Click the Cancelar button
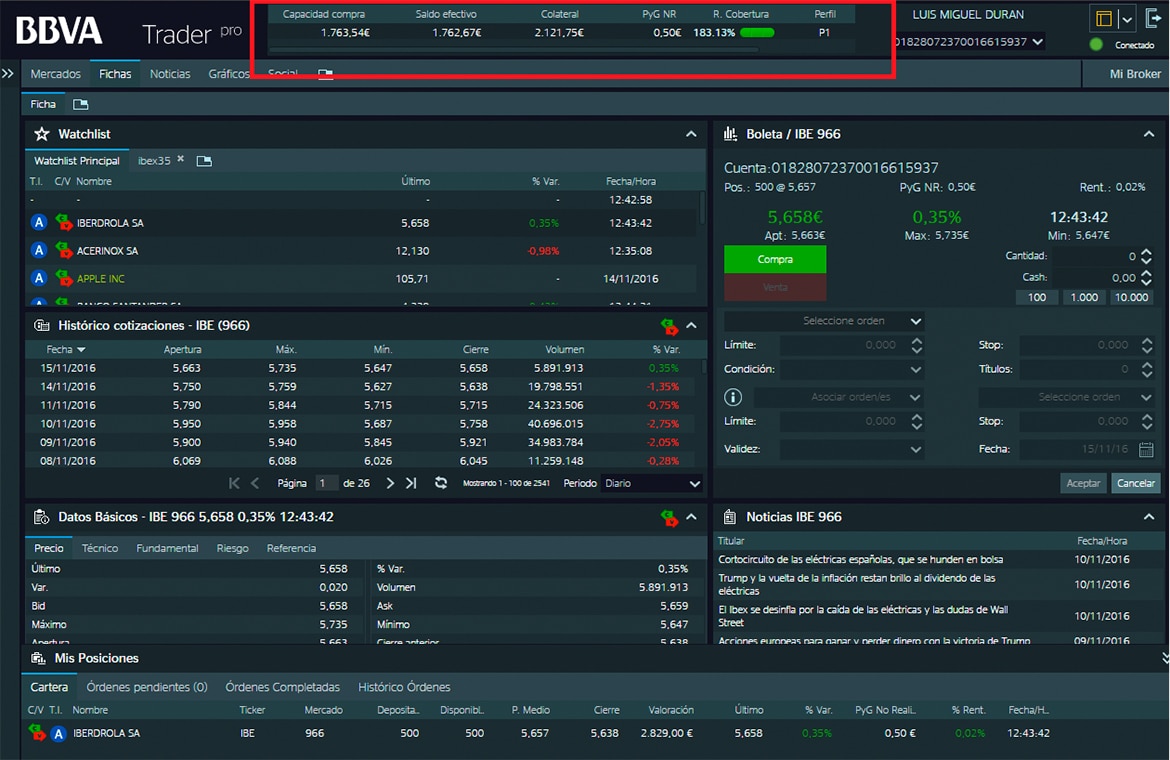Viewport: 1170px width, 760px height. pyautogui.click(x=1136, y=483)
